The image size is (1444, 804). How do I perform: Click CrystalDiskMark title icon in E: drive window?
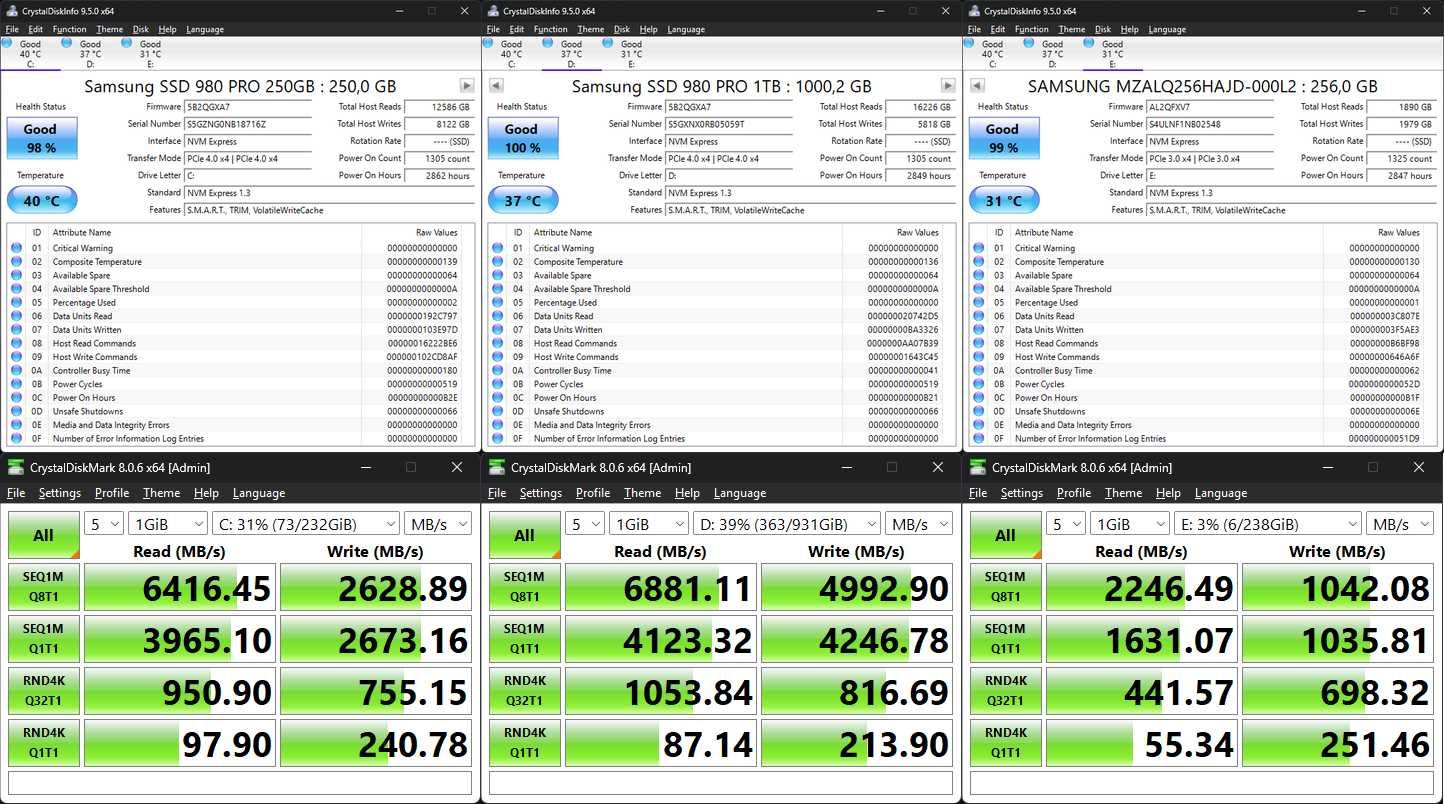click(977, 467)
